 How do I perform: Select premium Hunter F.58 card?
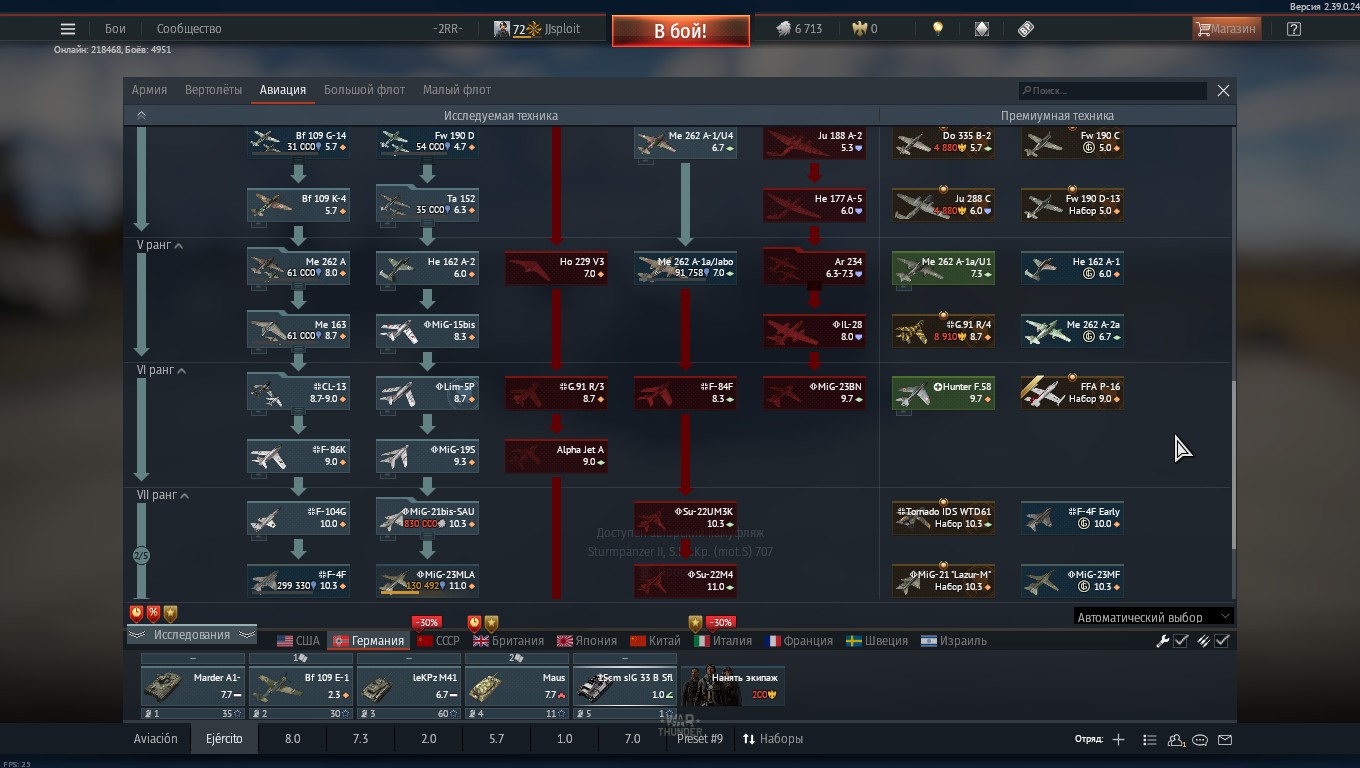[x=943, y=393]
